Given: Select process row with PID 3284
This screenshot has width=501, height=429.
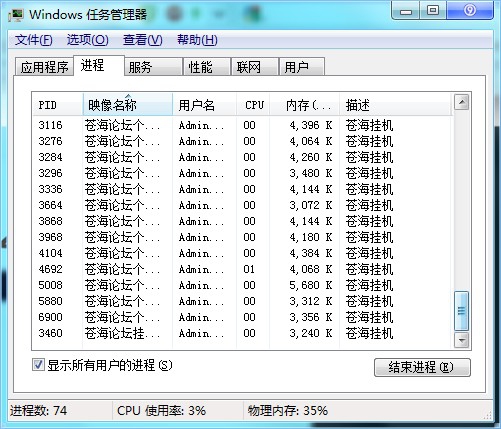Looking at the screenshot, I should click(242, 157).
